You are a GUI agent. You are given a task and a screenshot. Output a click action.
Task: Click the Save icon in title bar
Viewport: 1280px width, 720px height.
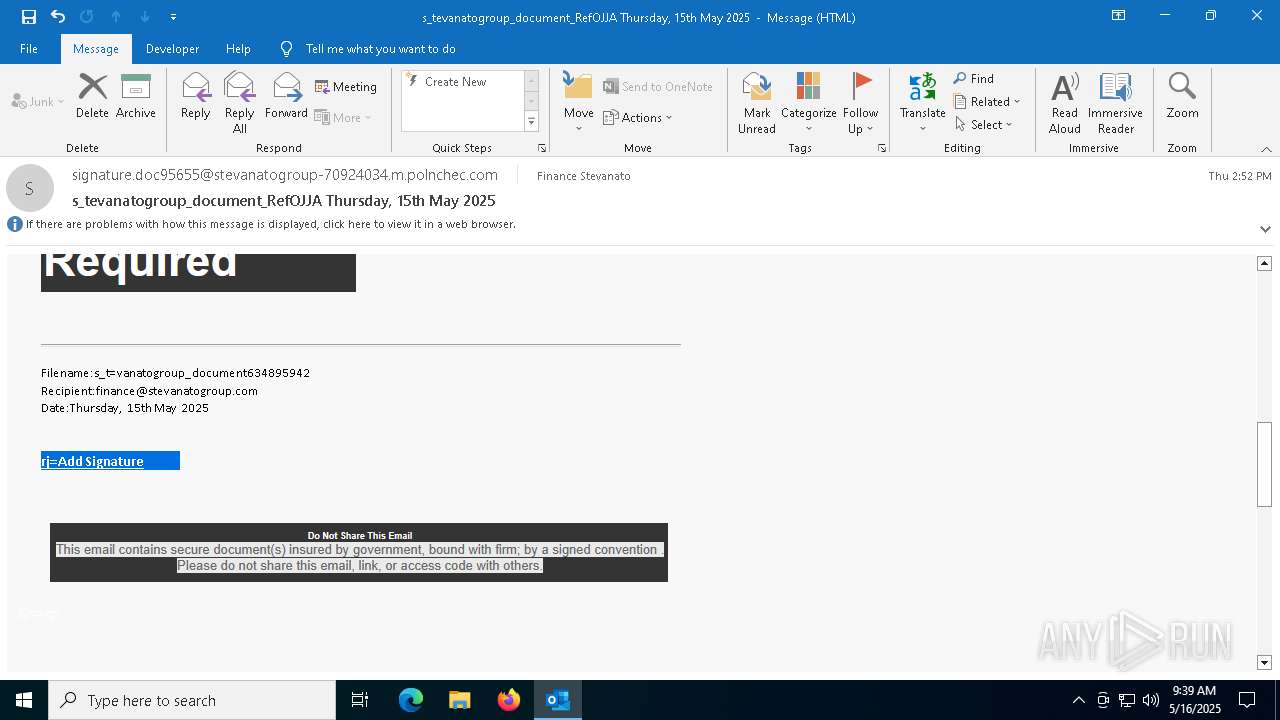click(28, 16)
